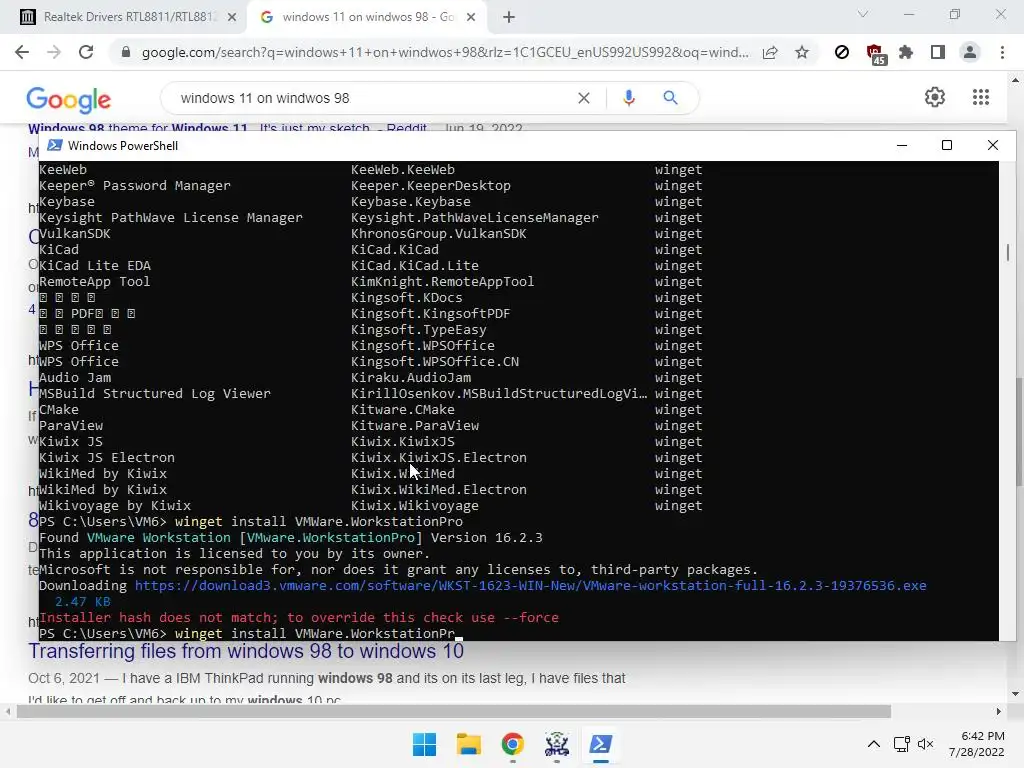Open uBlock extension with 45 badge

(875, 54)
